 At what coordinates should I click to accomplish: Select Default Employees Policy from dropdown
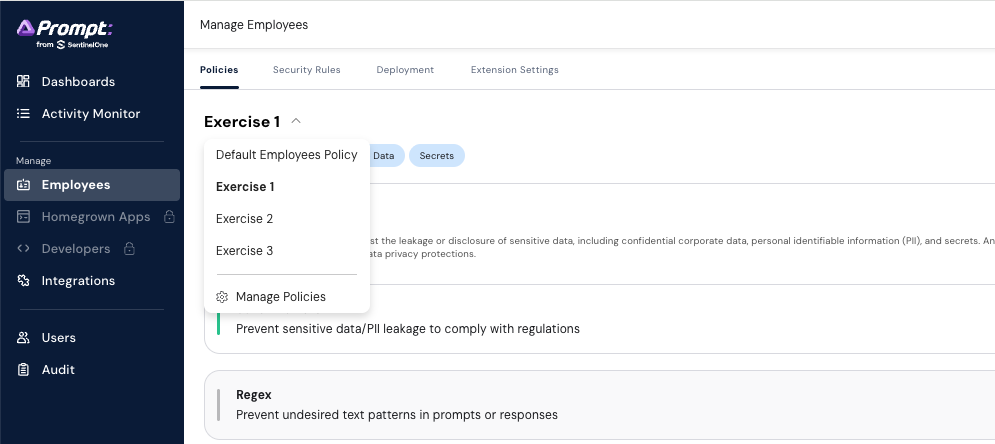pos(286,155)
